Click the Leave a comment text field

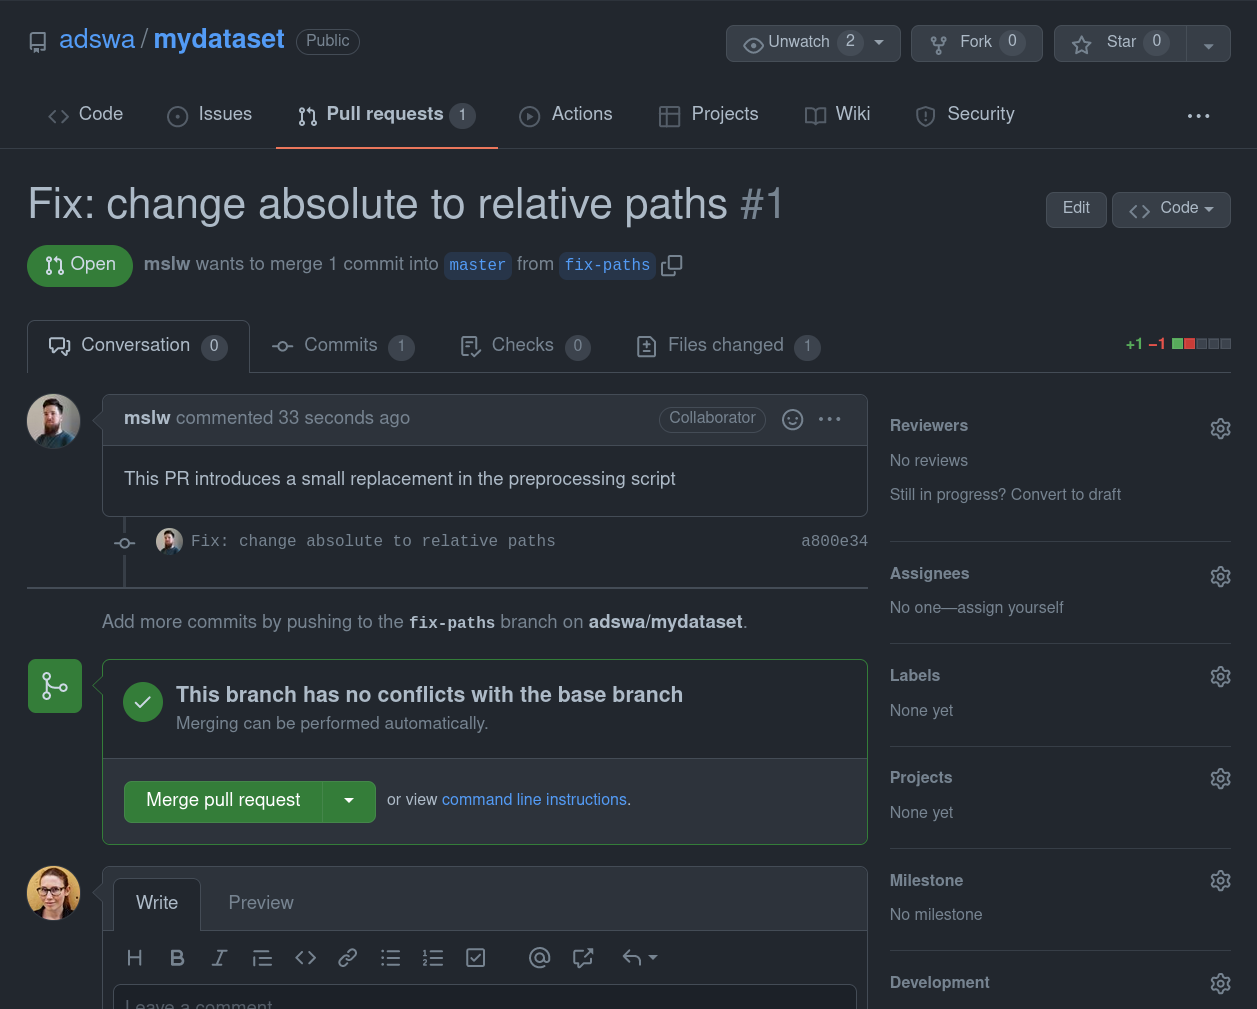tap(485, 1000)
